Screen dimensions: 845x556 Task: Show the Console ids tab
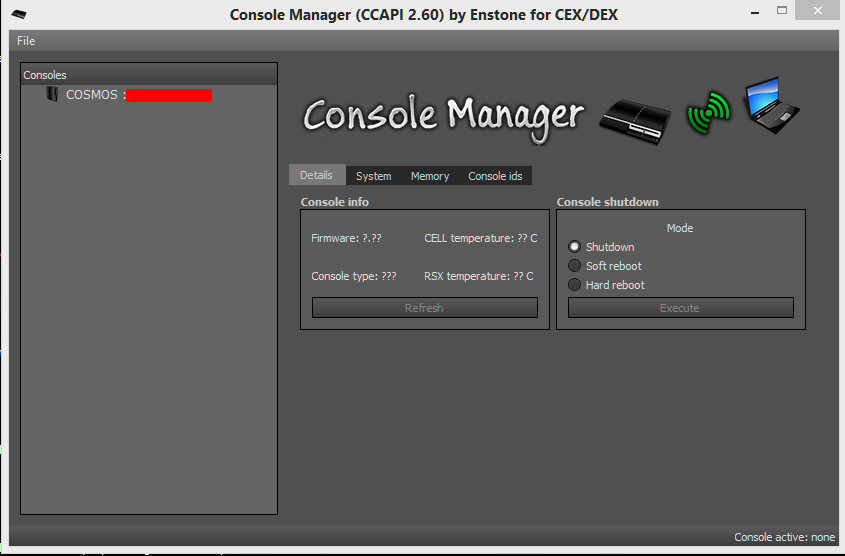point(495,176)
